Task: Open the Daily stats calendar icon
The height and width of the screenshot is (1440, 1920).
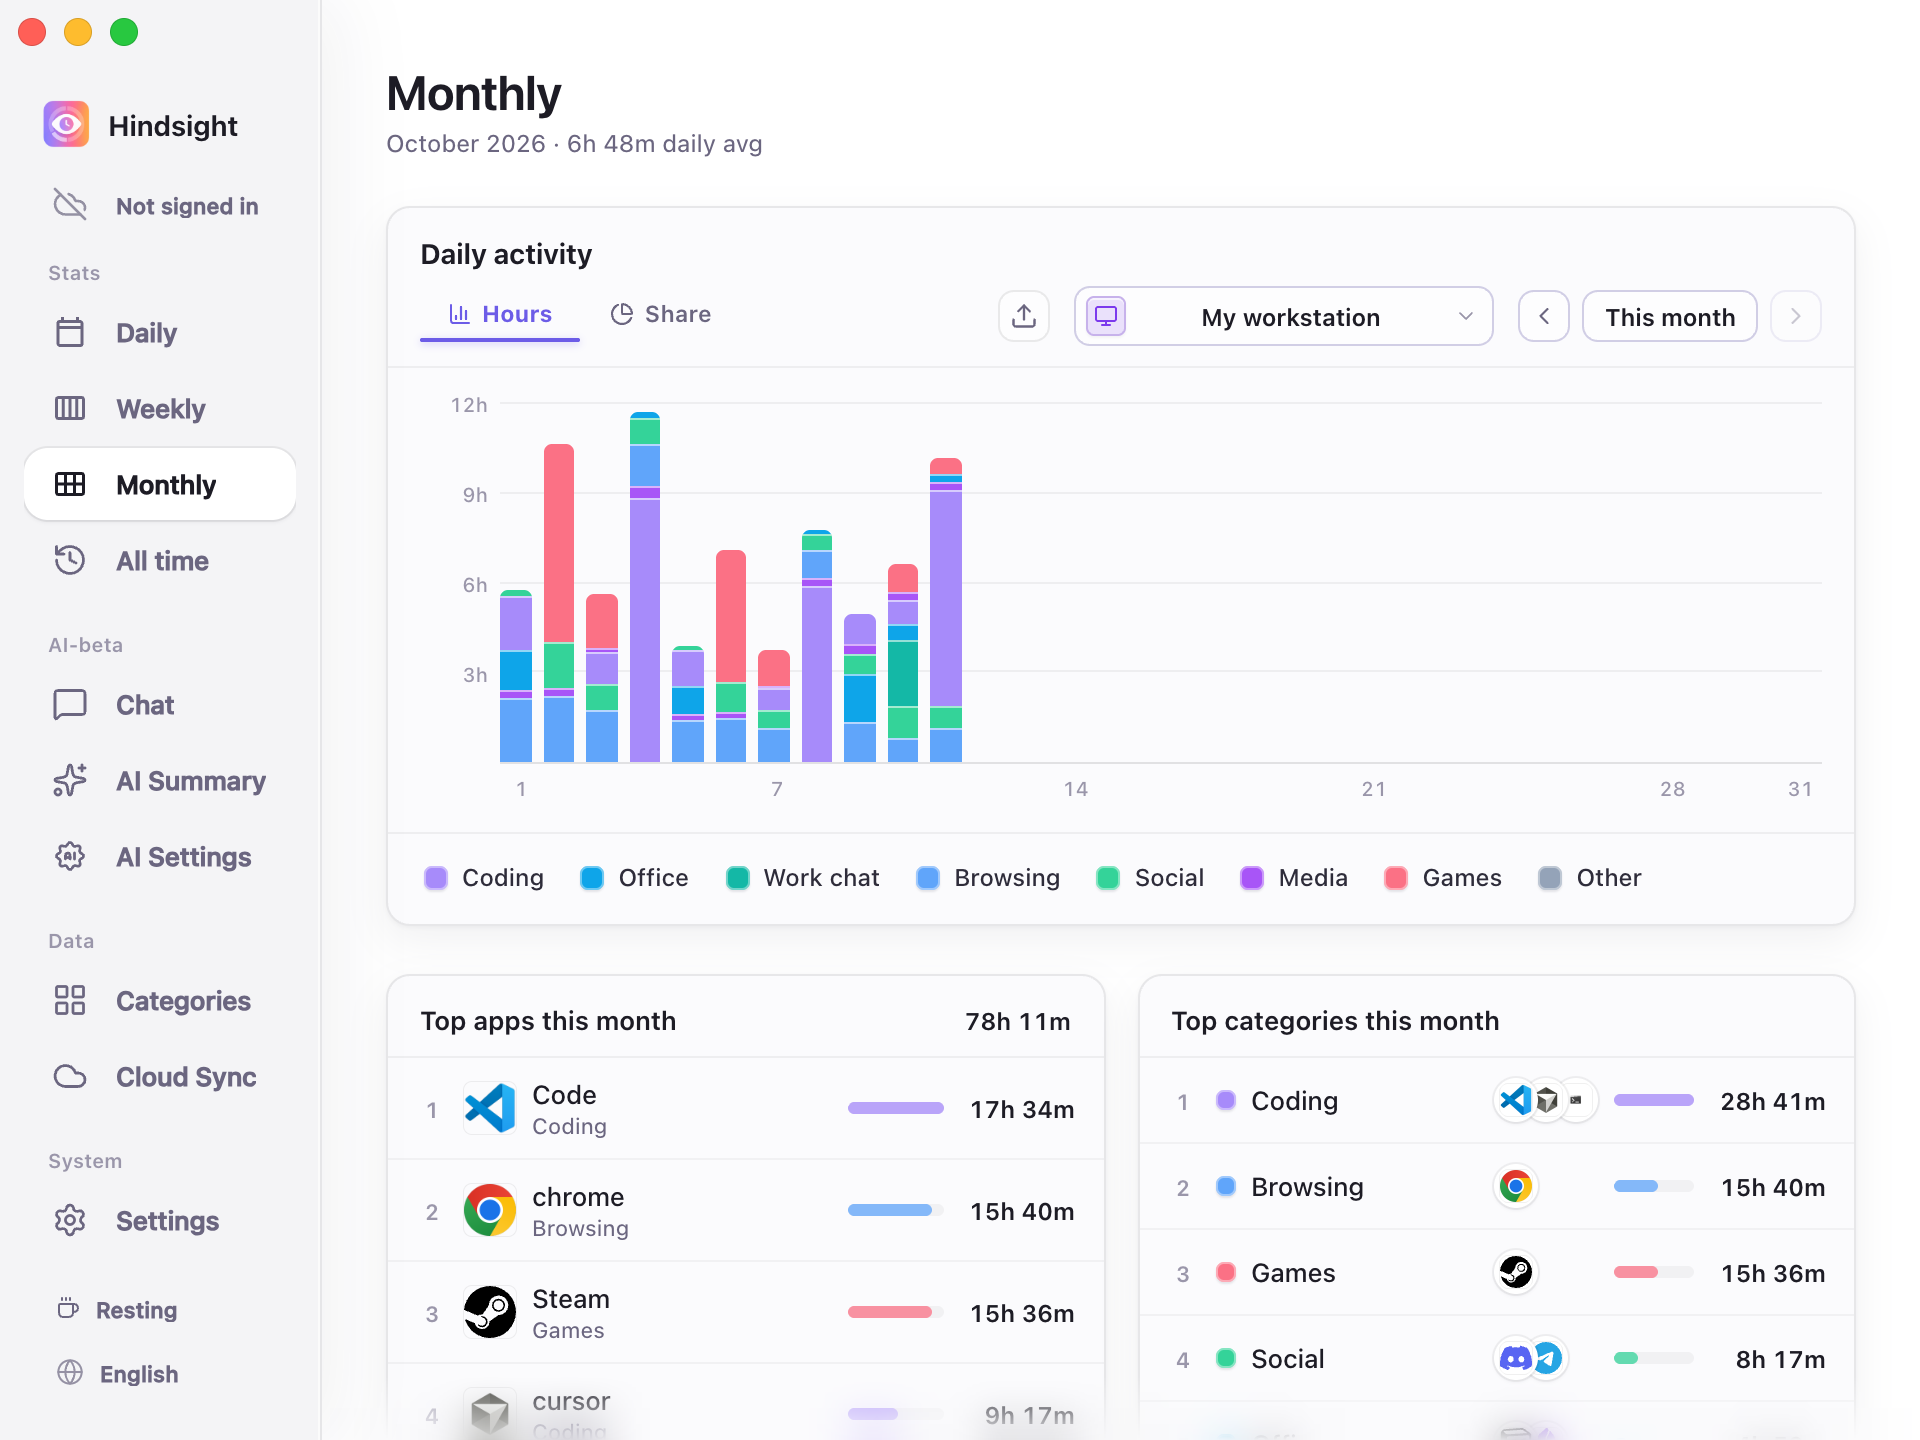Action: [x=70, y=332]
